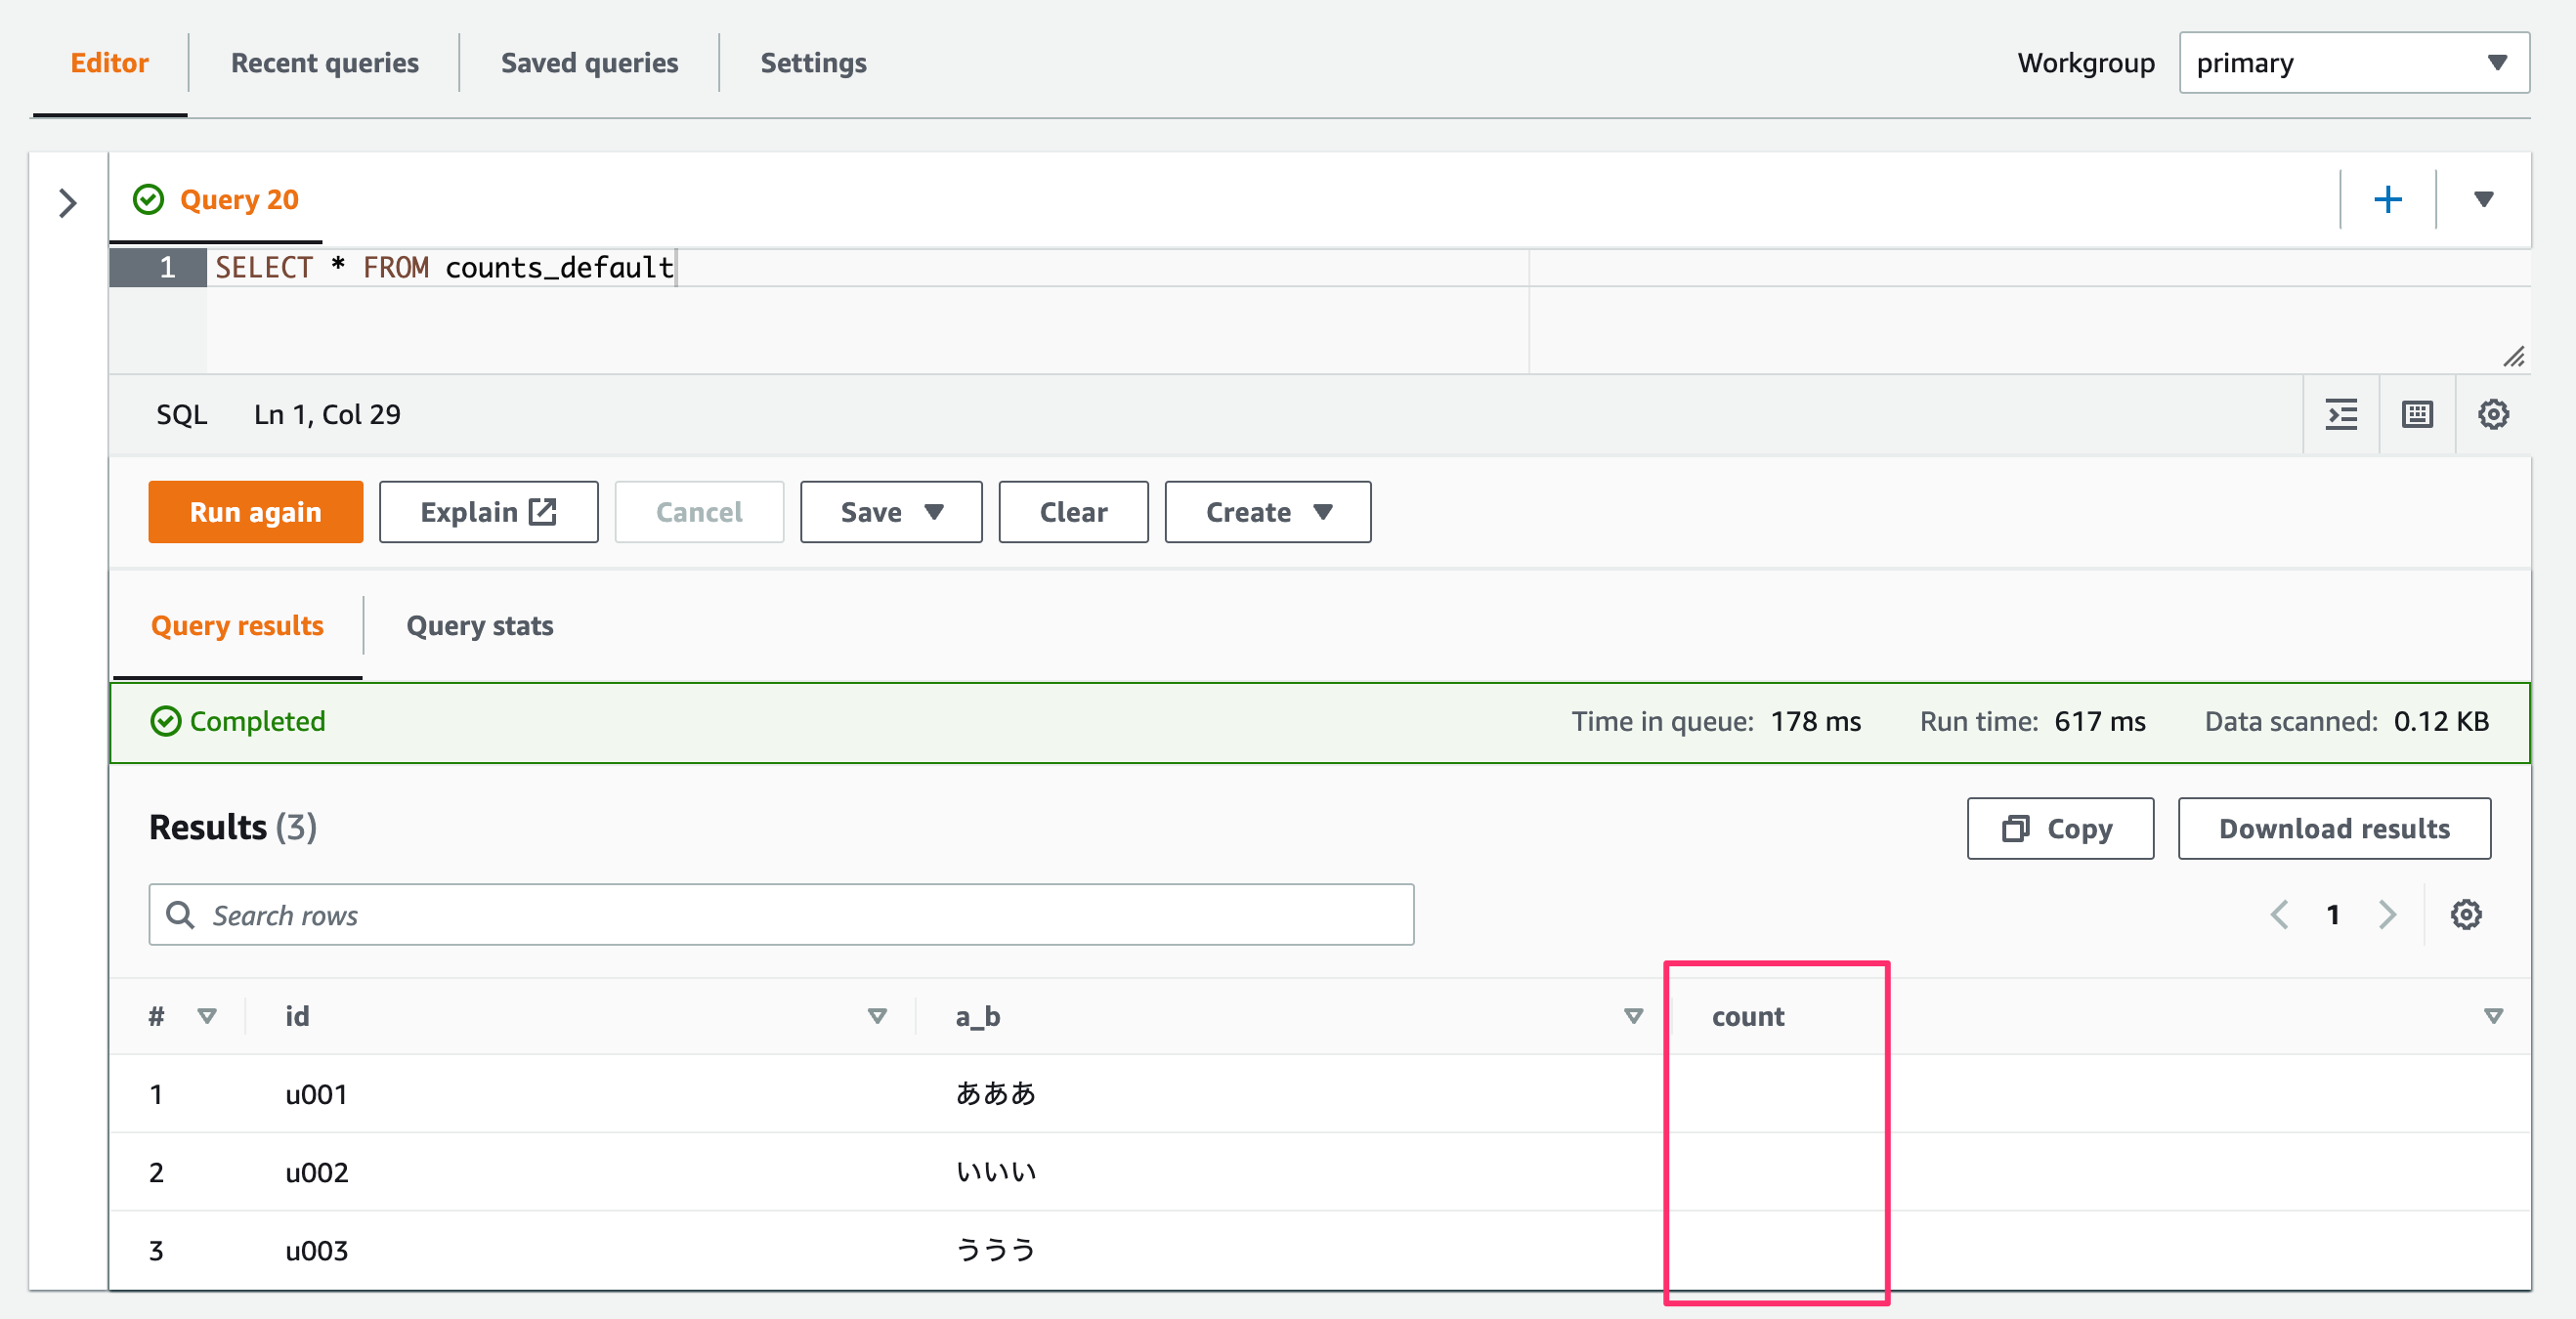
Task: Click the Run again button
Action: click(x=255, y=512)
